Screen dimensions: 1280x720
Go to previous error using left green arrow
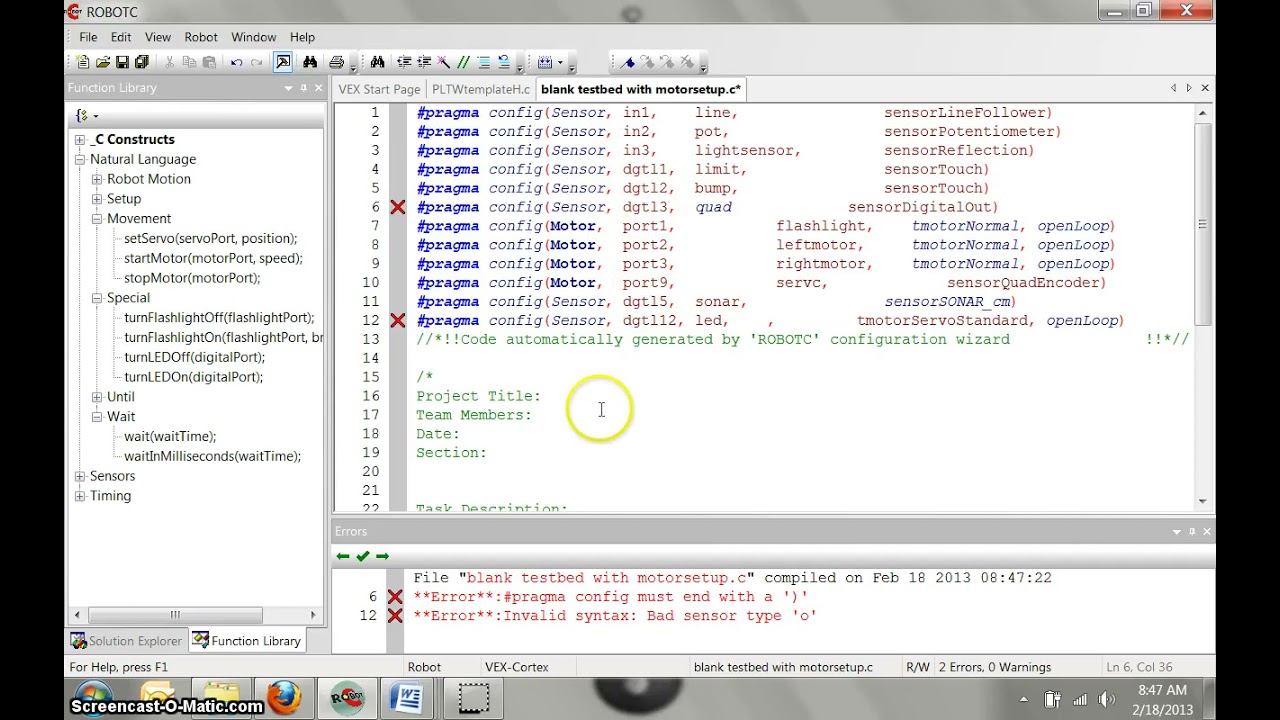(343, 556)
